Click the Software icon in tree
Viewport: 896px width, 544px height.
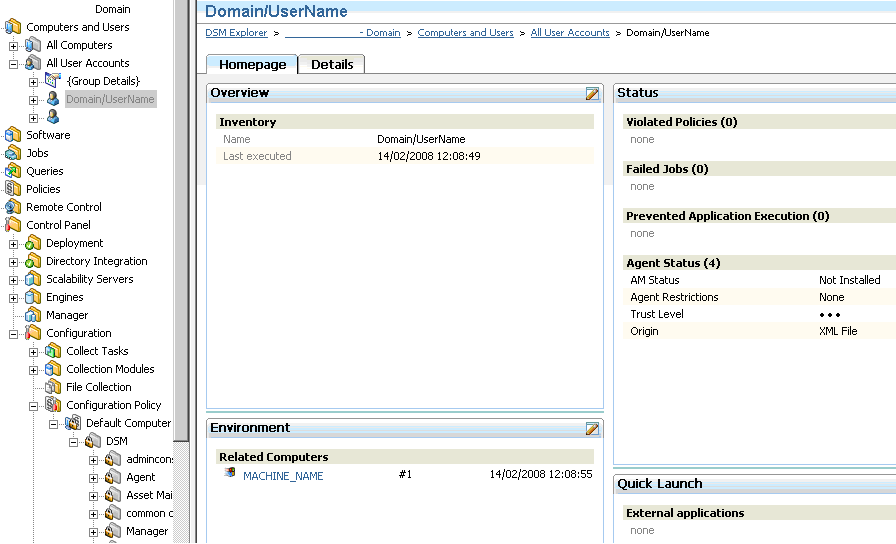coord(13,135)
